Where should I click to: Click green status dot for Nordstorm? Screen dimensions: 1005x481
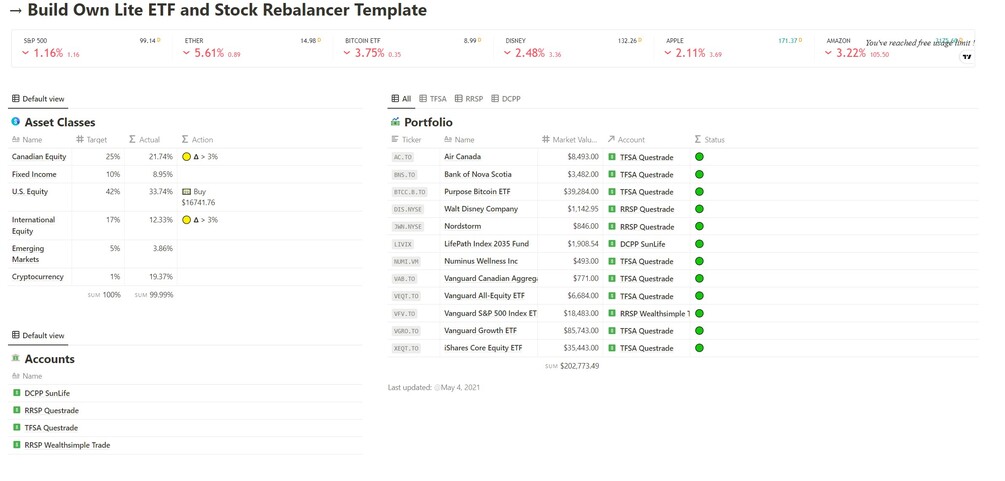point(699,226)
